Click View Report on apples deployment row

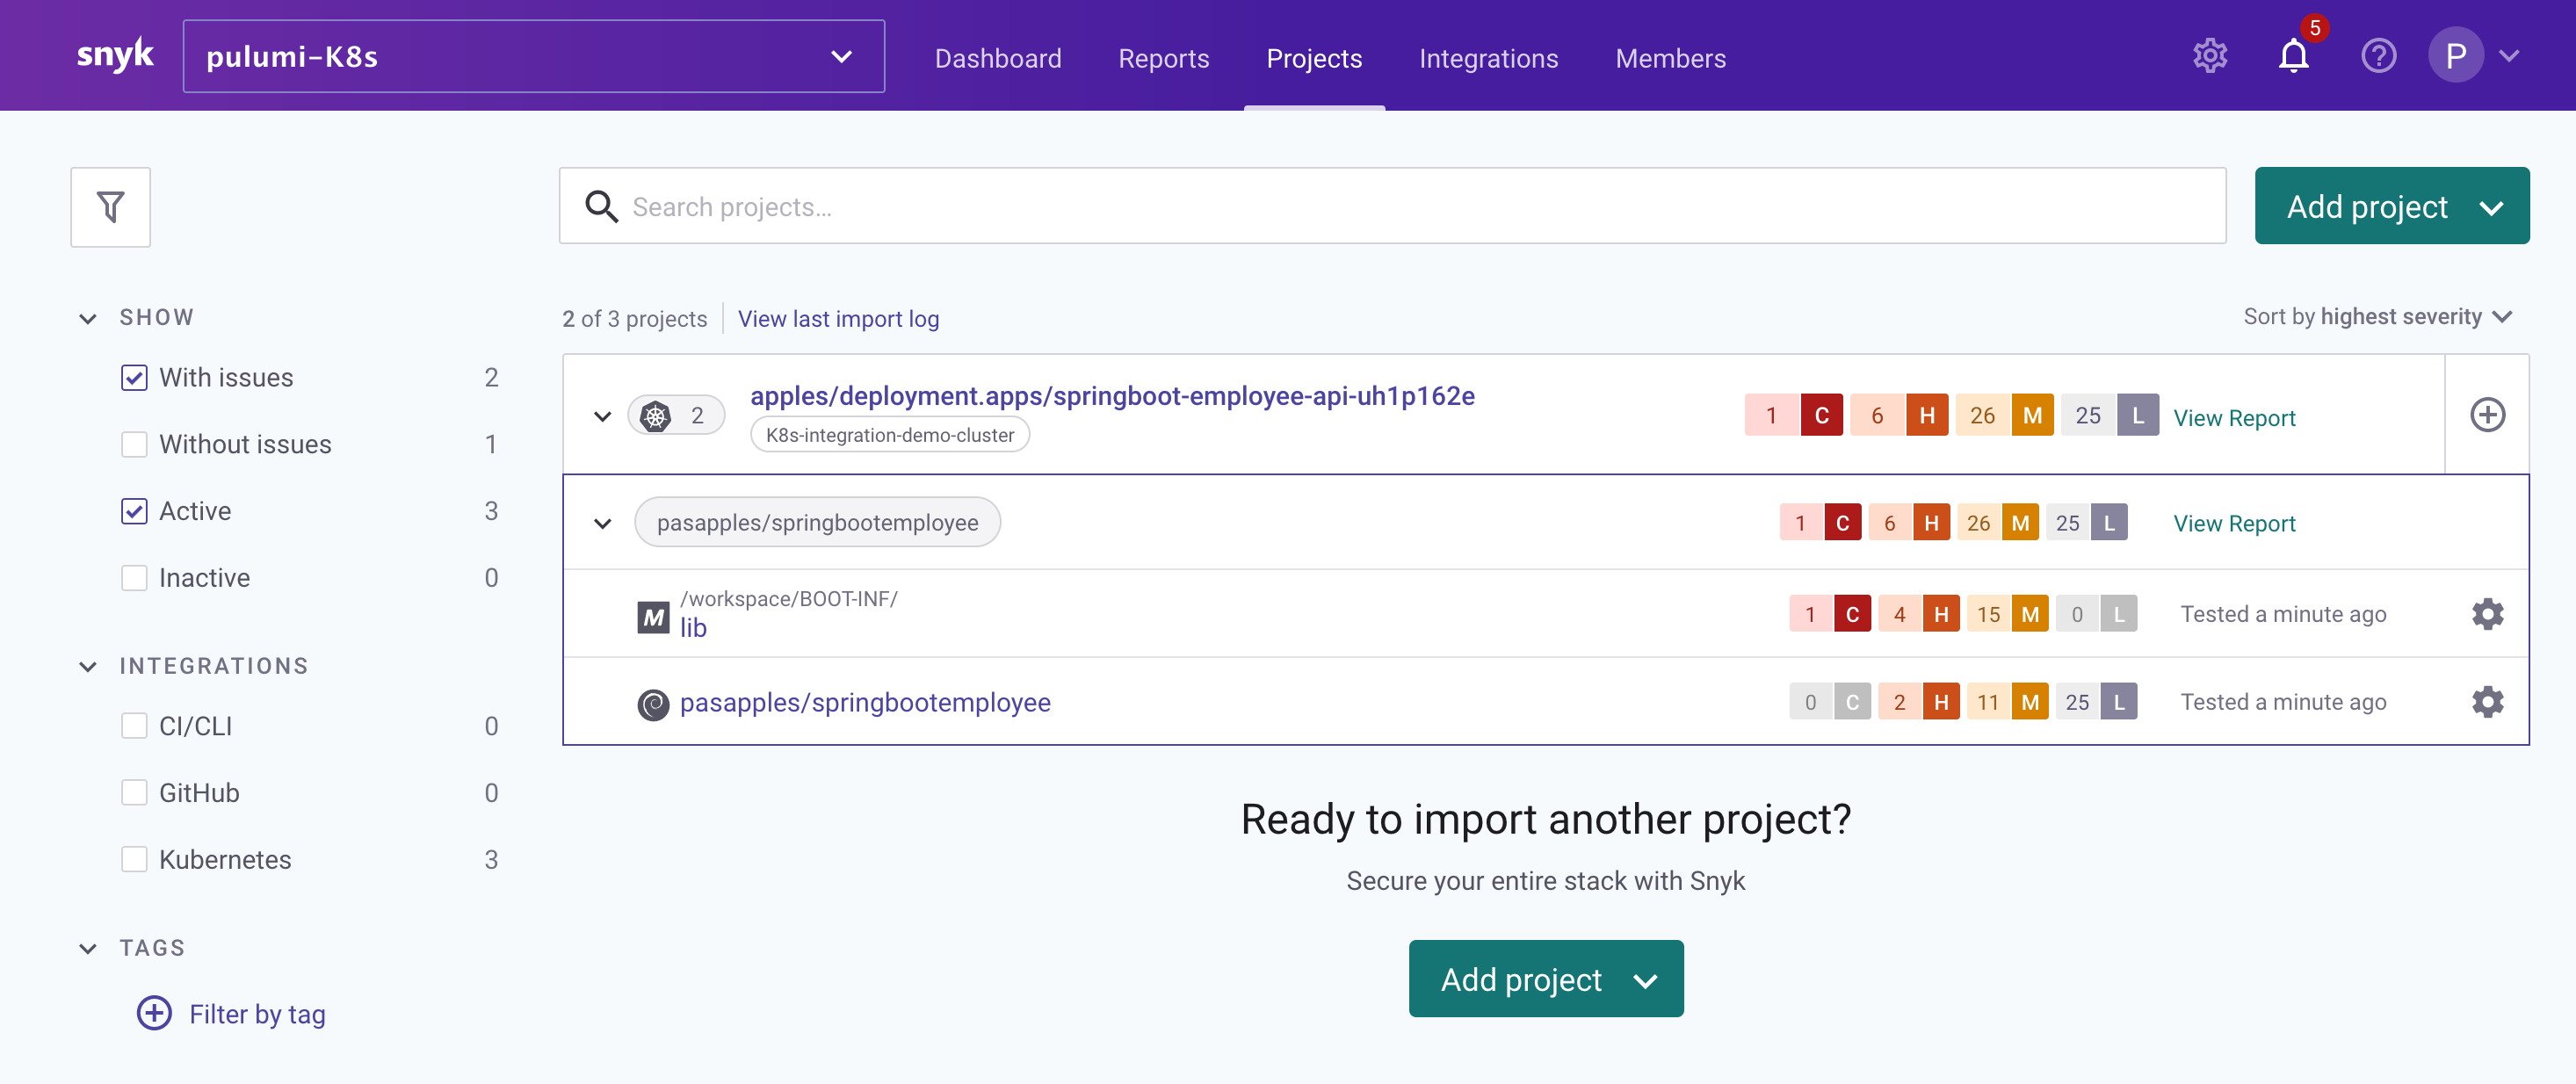[x=2233, y=418]
